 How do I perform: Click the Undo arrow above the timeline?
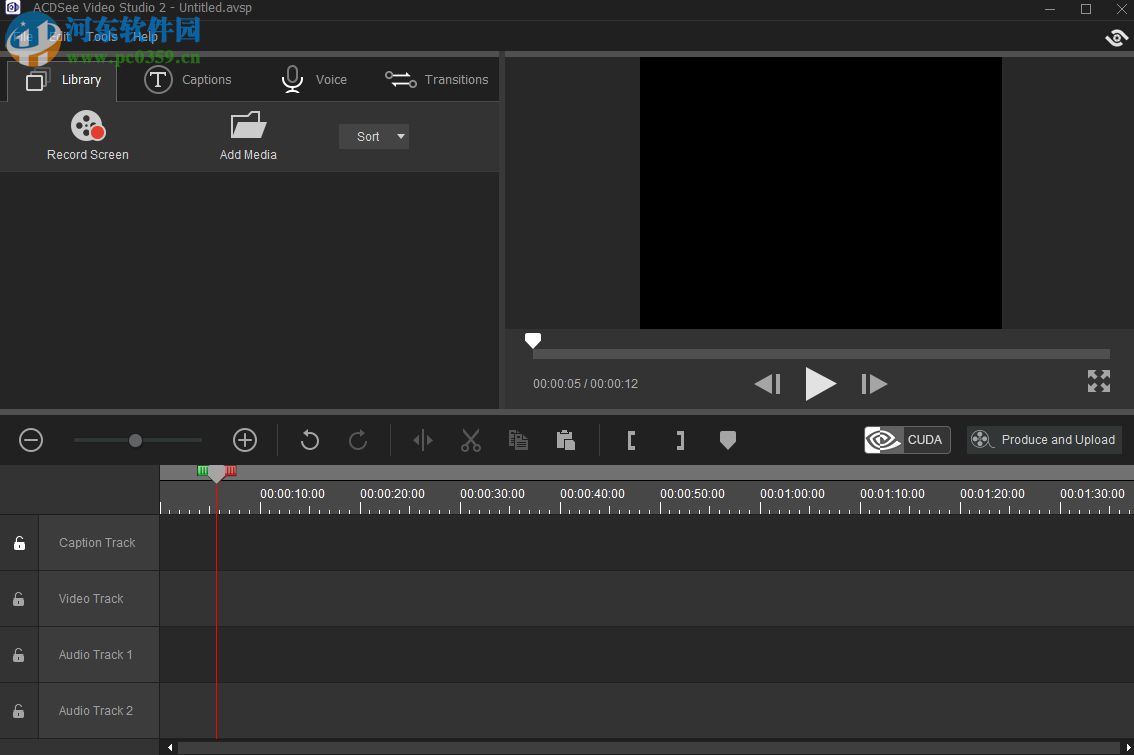point(309,440)
